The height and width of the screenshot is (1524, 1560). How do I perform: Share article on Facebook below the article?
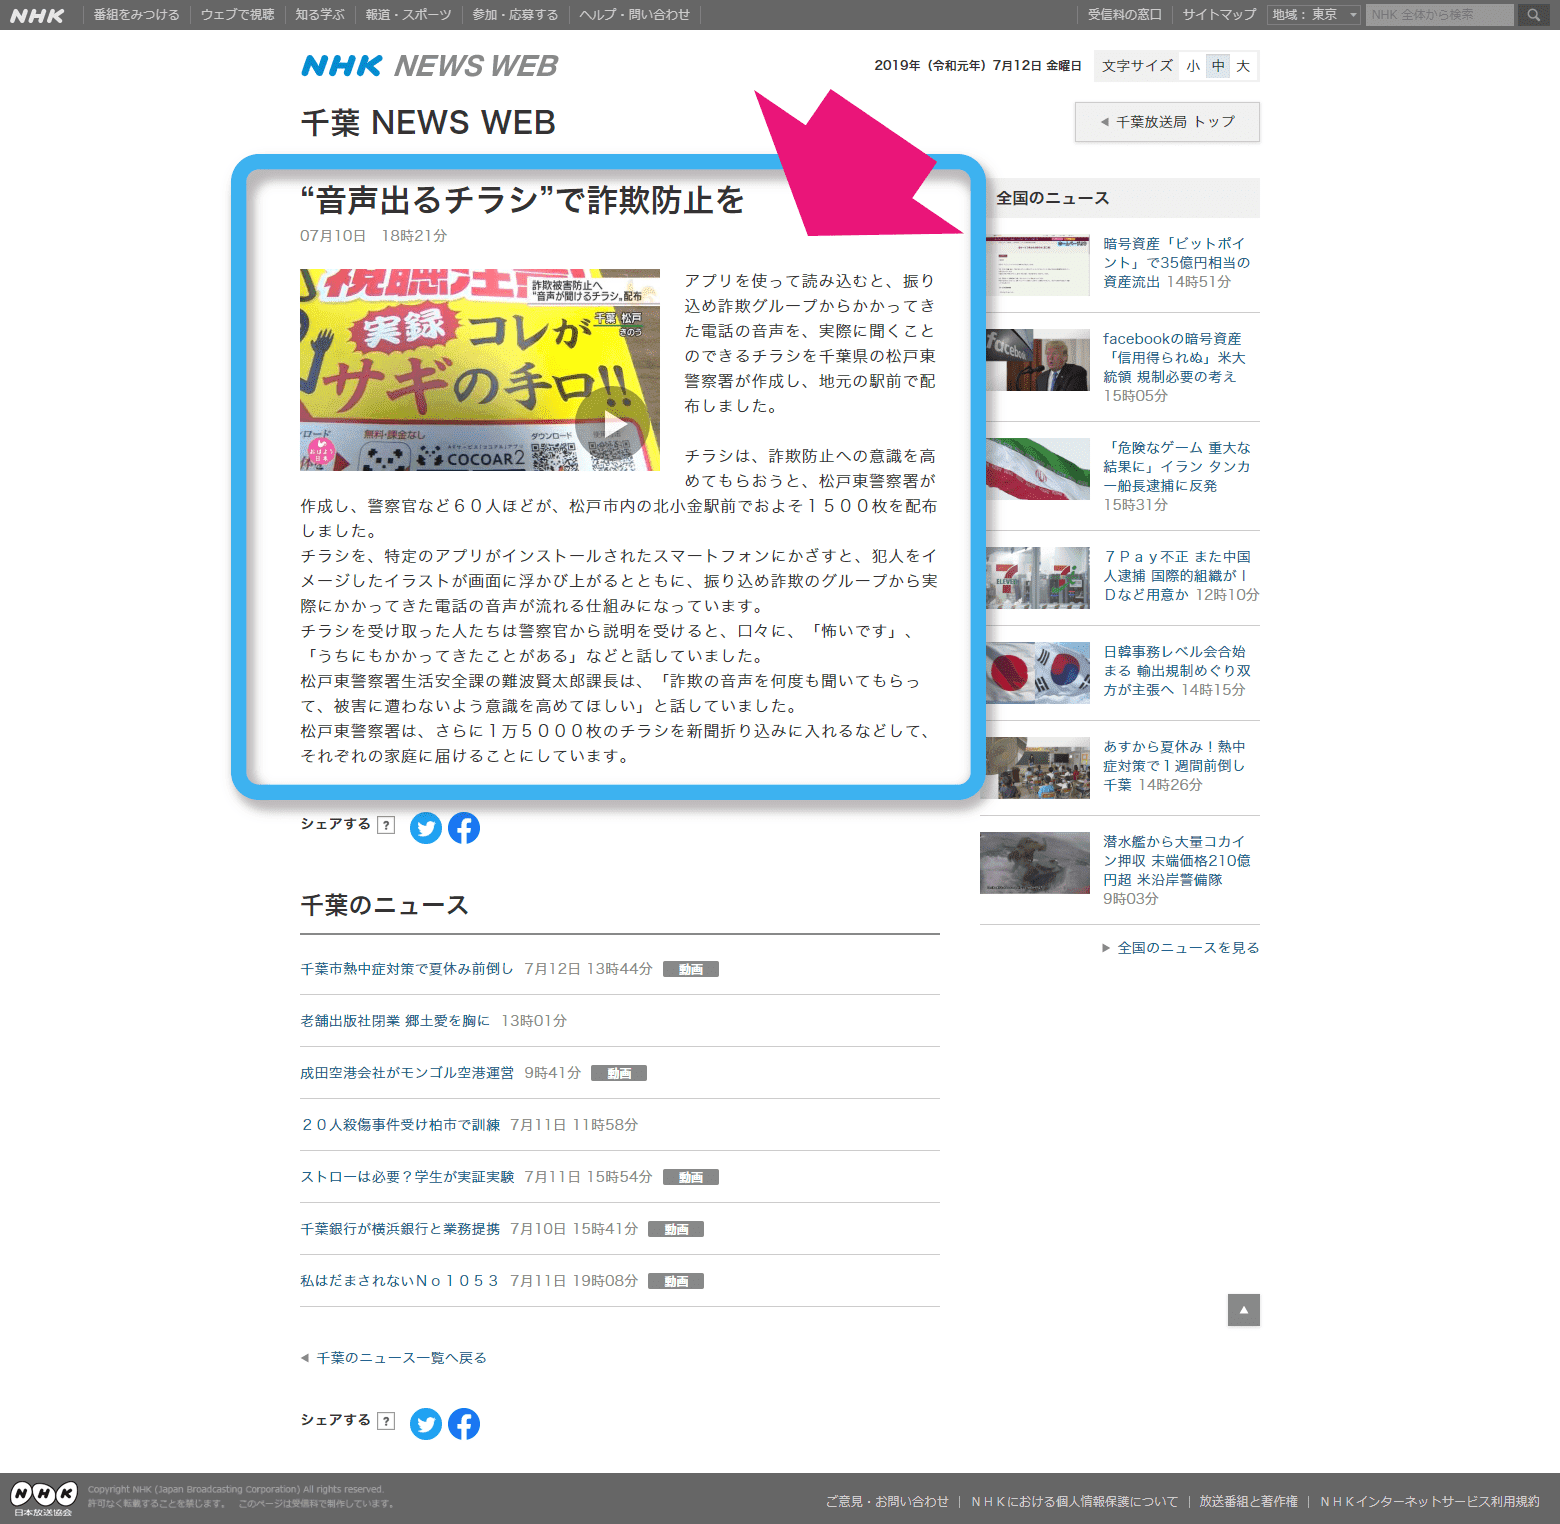click(x=464, y=828)
